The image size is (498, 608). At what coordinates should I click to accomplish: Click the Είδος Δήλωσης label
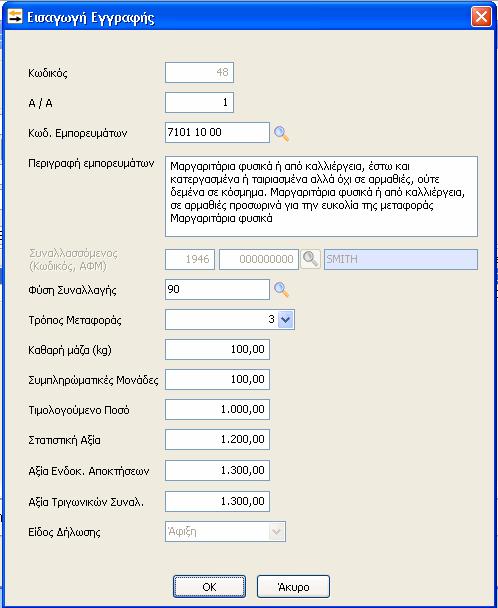pyautogui.click(x=64, y=532)
